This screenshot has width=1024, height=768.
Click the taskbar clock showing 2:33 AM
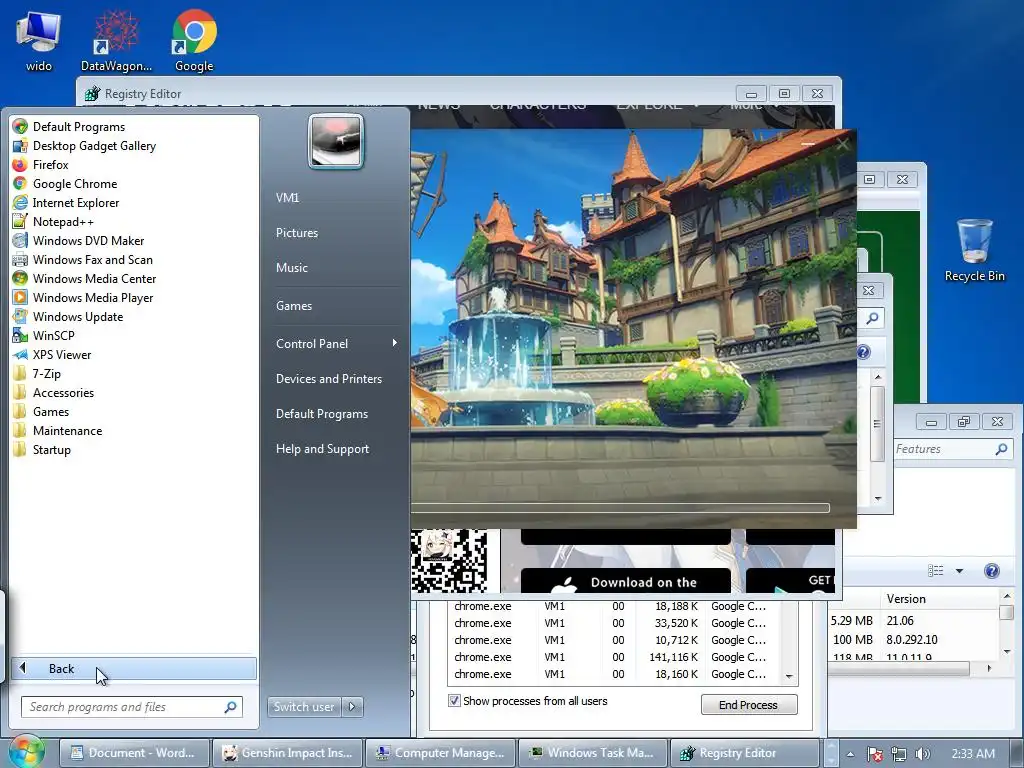pos(973,754)
